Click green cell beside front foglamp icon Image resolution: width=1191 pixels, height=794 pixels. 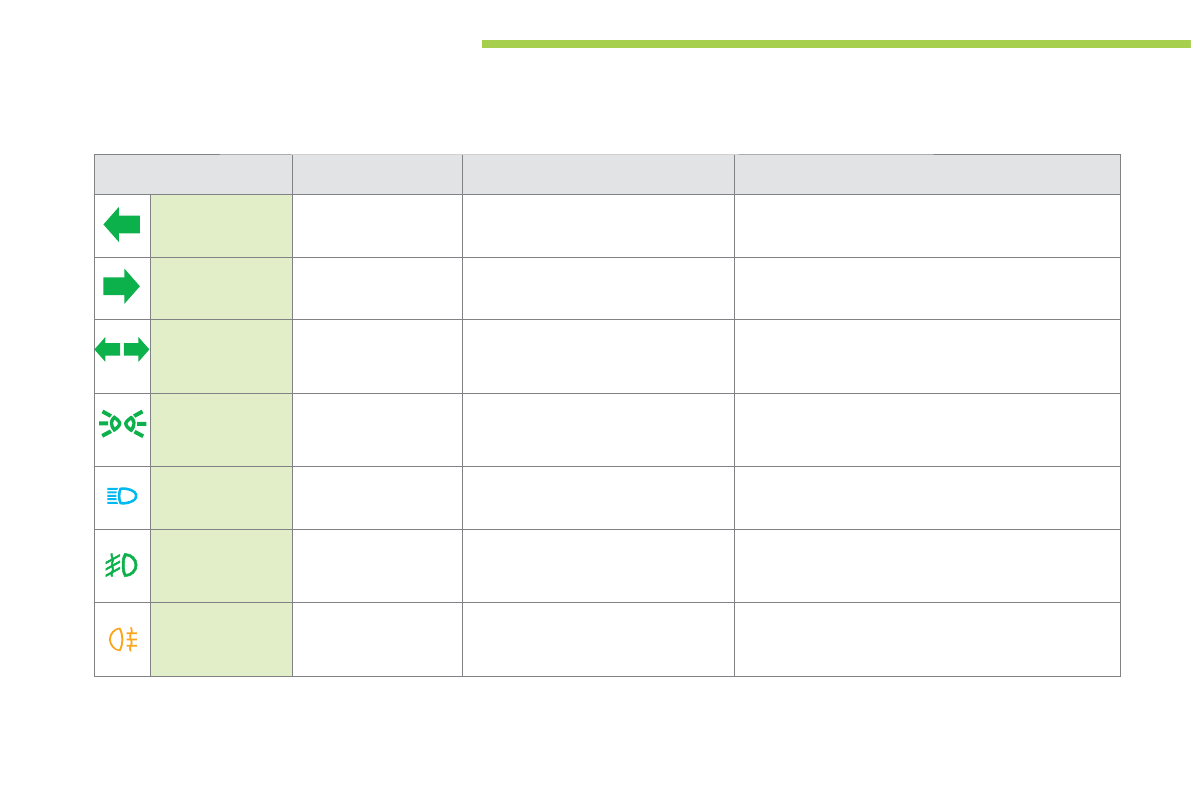click(221, 565)
